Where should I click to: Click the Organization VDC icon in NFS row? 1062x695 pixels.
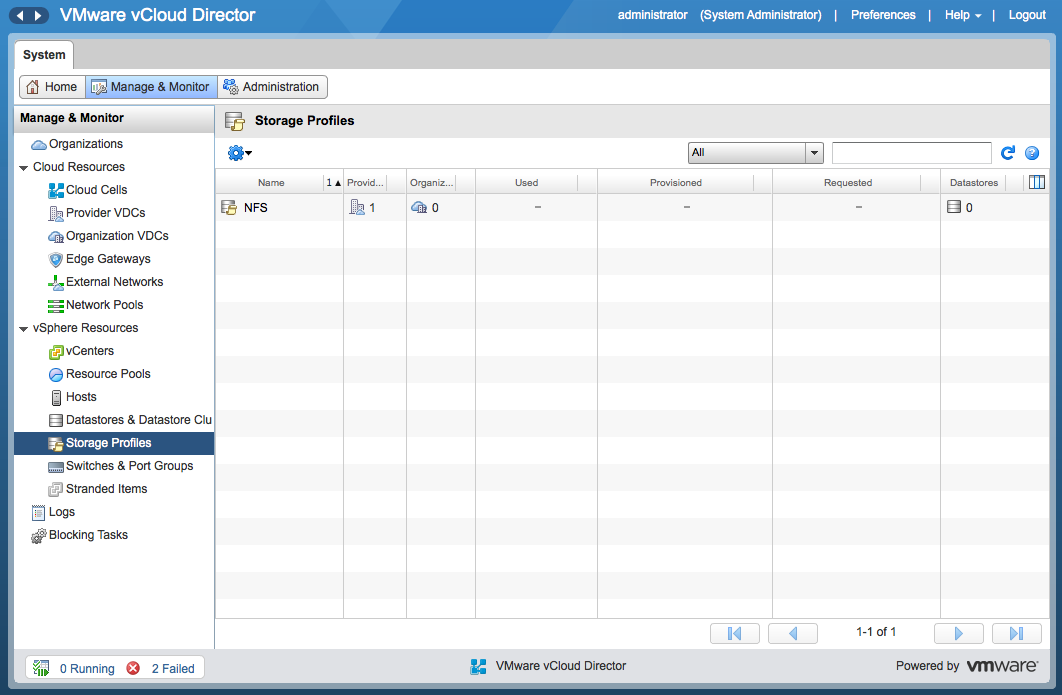(419, 207)
